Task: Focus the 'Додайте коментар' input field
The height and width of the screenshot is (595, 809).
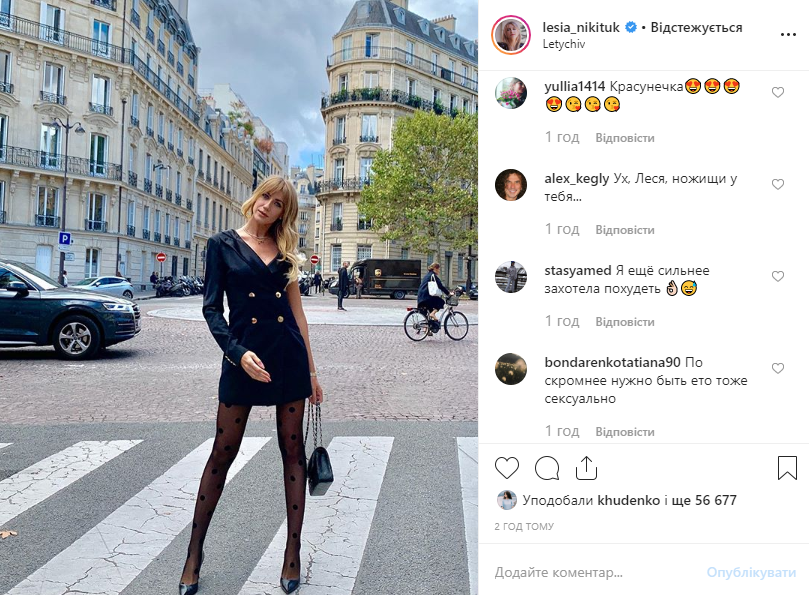Action: click(593, 572)
